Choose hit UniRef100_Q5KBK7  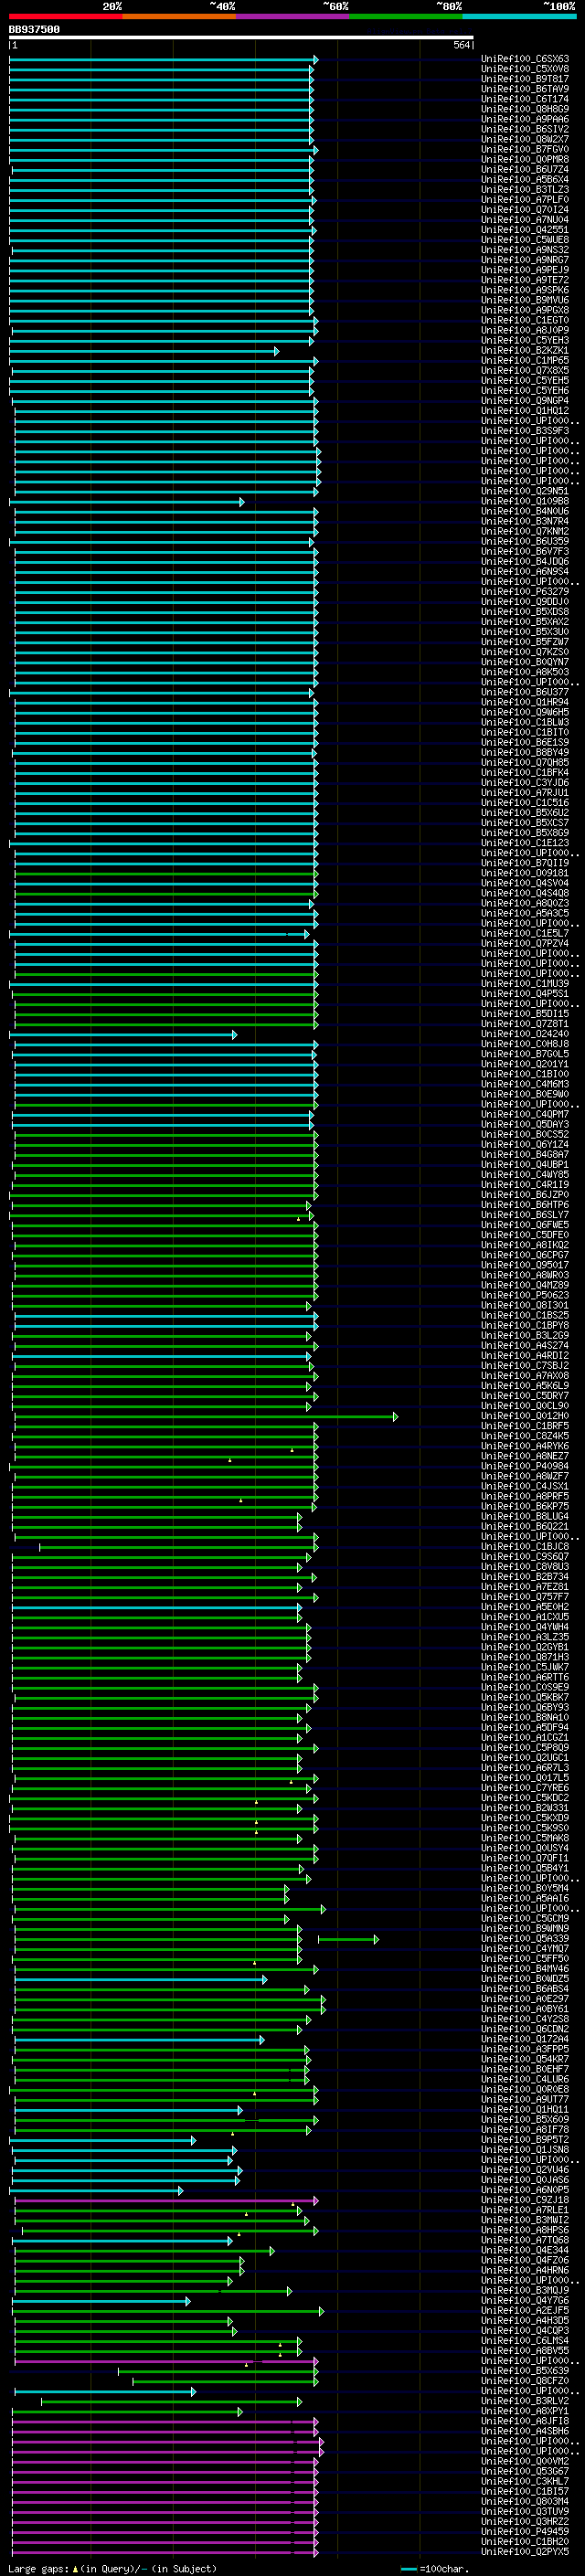click(x=525, y=1697)
